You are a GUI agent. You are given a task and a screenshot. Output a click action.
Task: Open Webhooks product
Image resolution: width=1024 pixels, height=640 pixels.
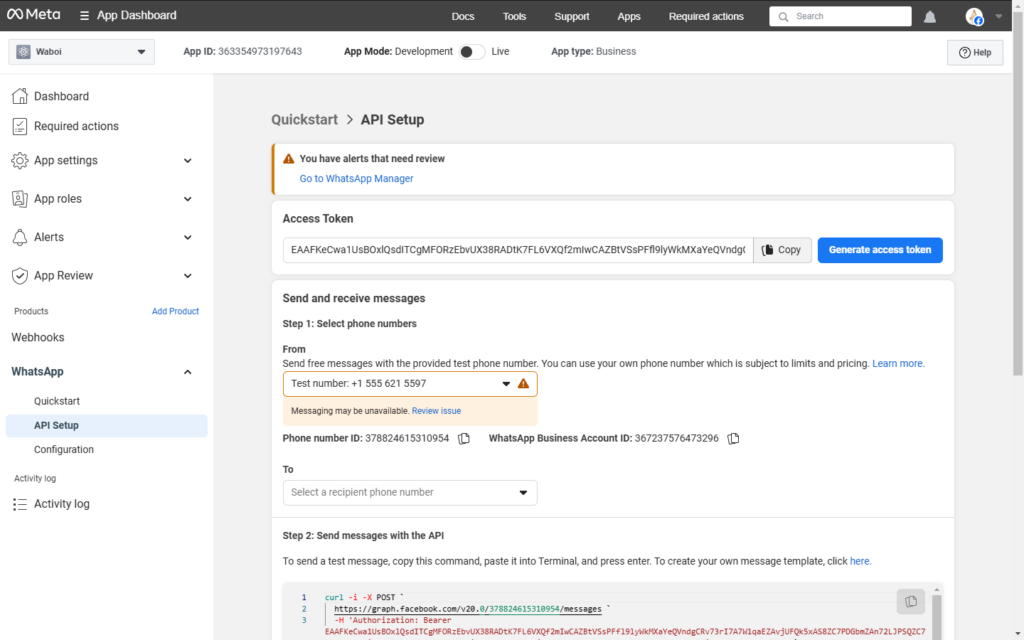click(x=38, y=338)
